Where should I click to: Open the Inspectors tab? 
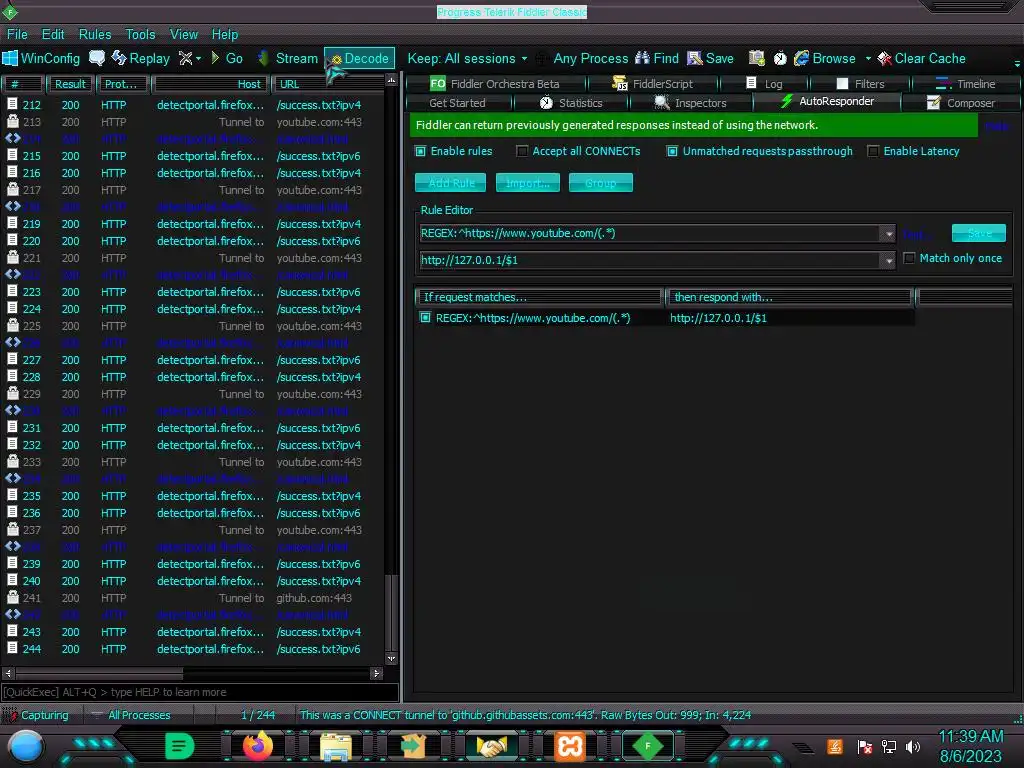coord(690,103)
